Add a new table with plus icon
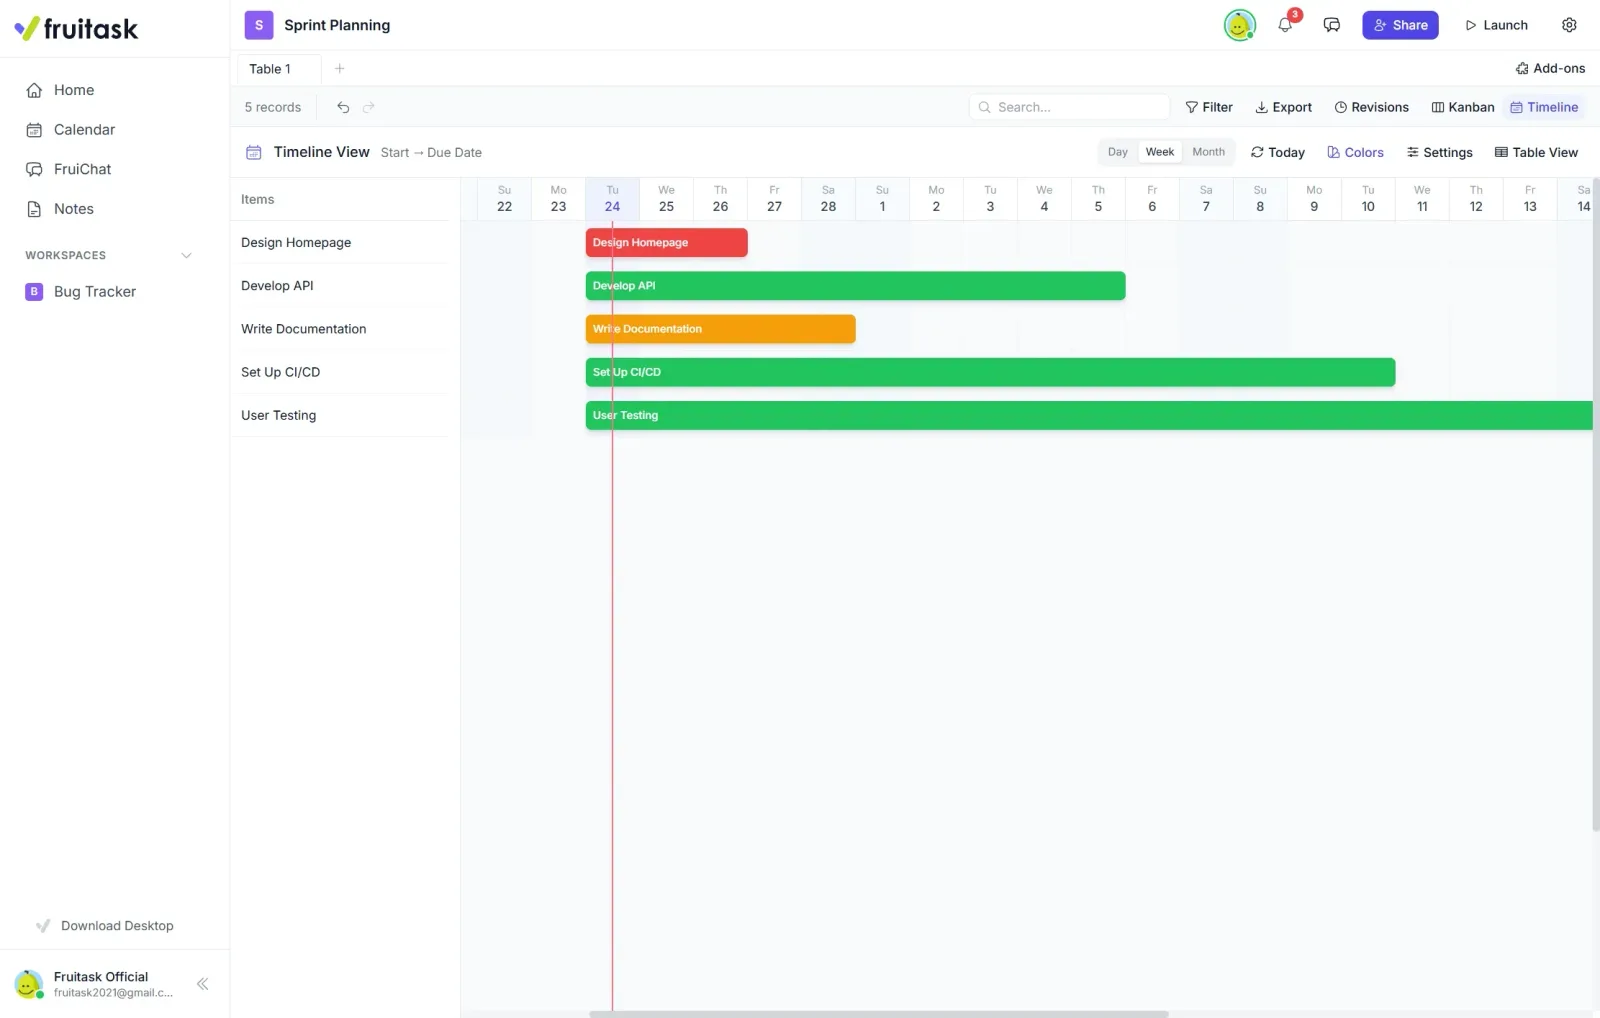 339,69
